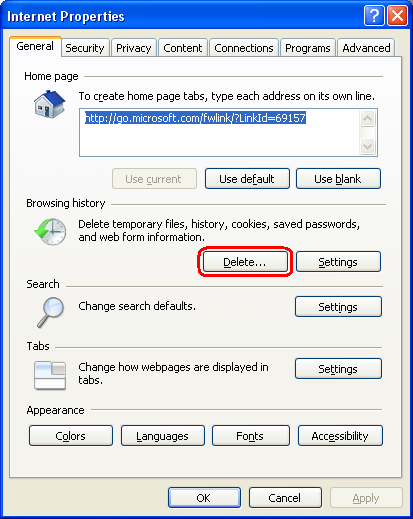The height and width of the screenshot is (519, 413).
Task: Open Browsing history Settings
Action: click(338, 262)
